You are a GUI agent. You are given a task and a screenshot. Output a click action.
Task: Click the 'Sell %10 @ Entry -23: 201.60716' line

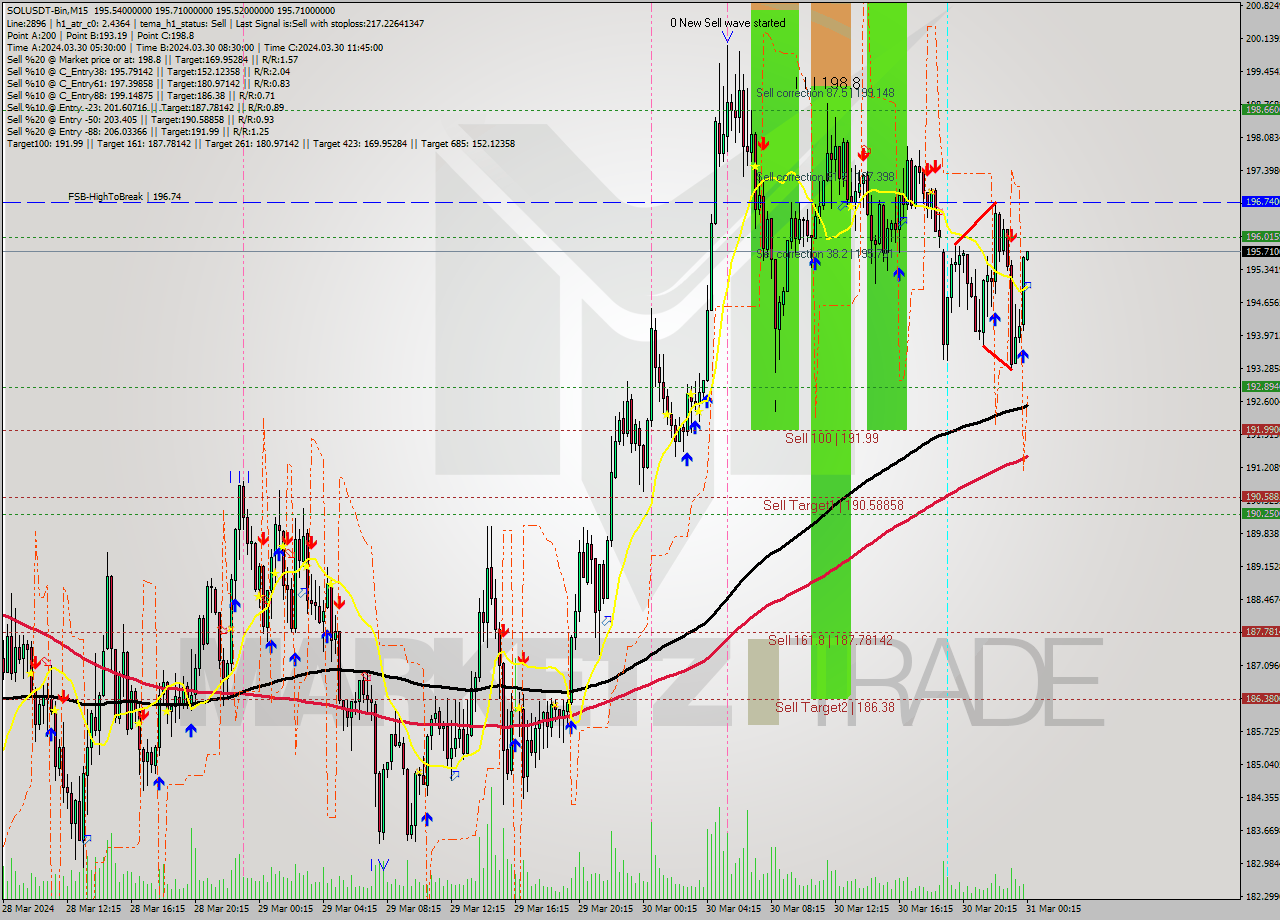(145, 107)
